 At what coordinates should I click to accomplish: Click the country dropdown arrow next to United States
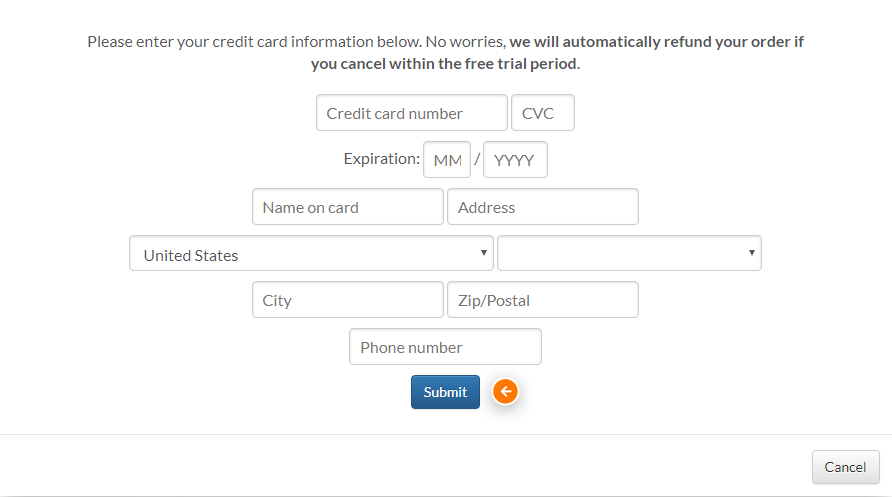coord(484,252)
